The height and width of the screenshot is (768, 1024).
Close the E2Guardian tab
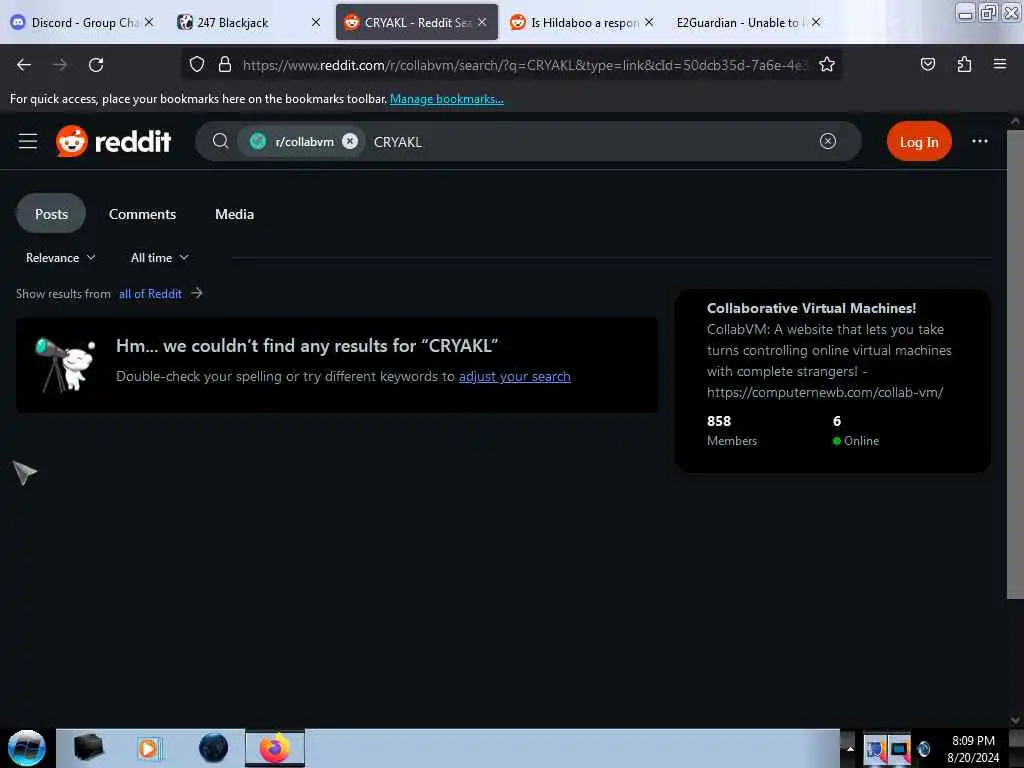pos(816,22)
